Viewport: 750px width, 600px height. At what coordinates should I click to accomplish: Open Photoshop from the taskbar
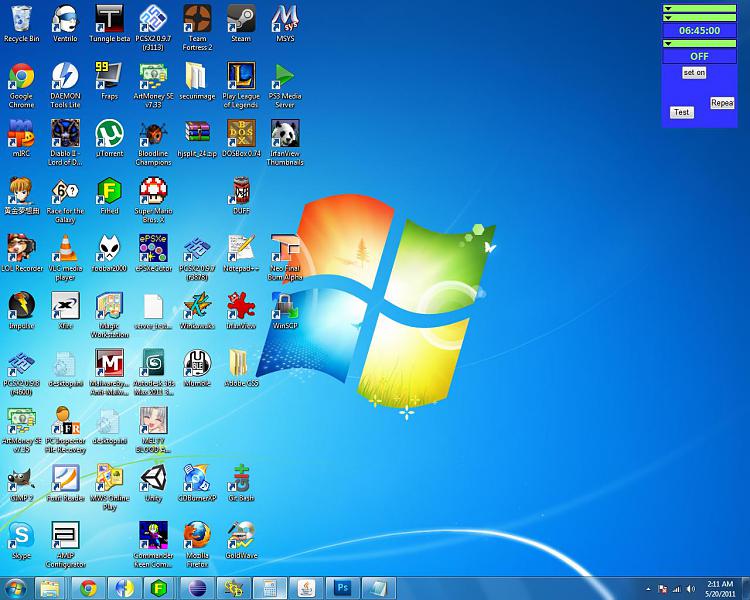[x=342, y=588]
